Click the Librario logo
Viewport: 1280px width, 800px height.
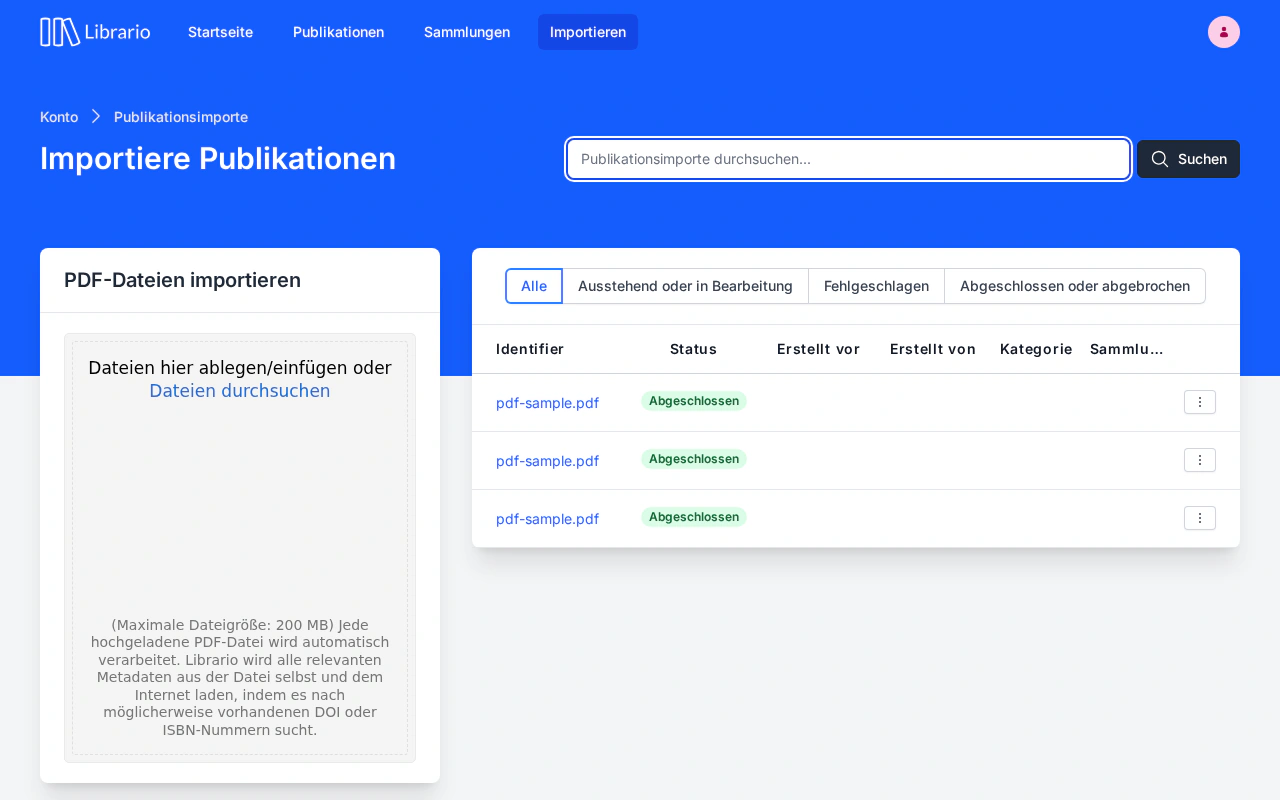(x=95, y=32)
